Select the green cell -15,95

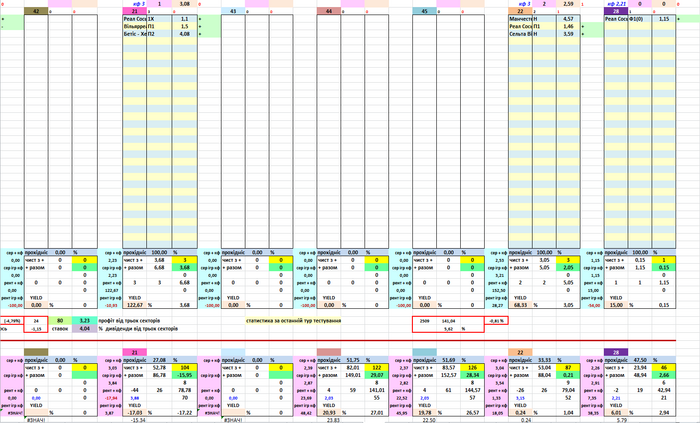(184, 375)
